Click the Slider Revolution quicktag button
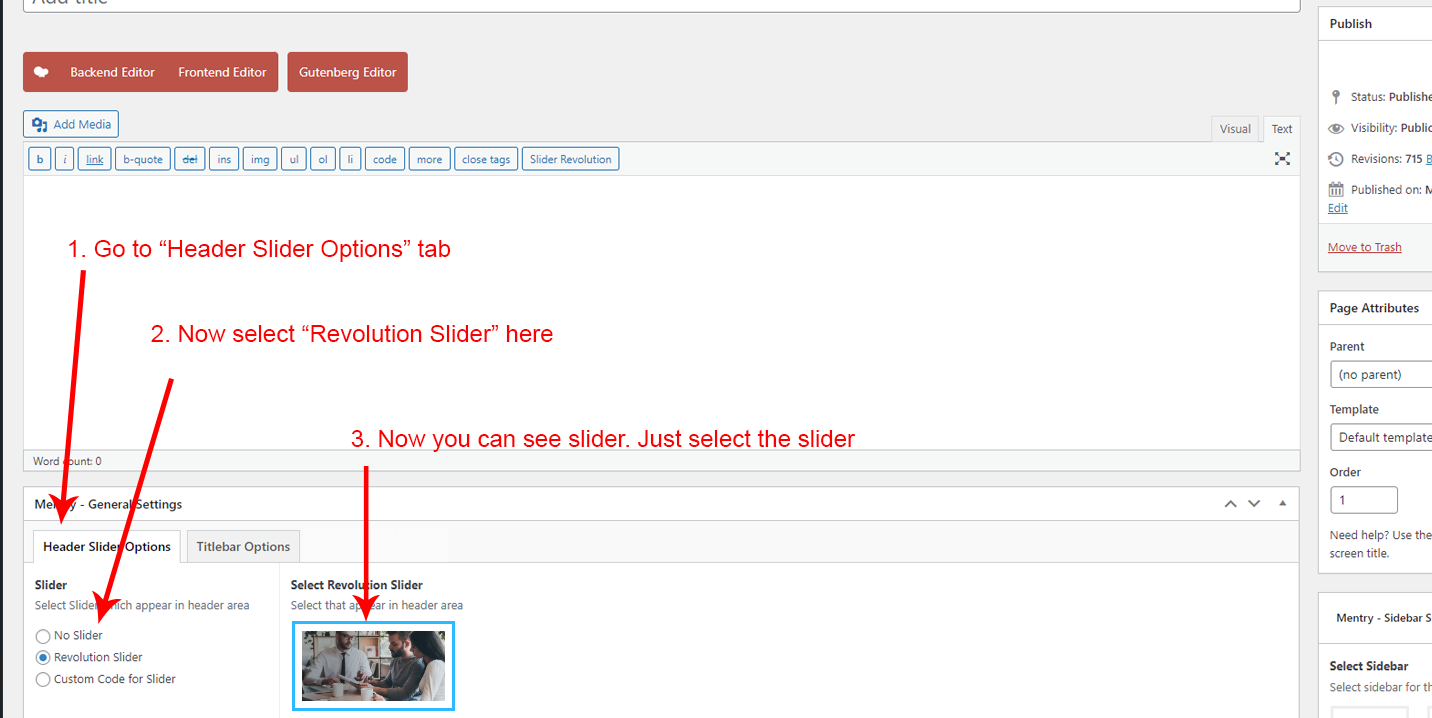 point(570,159)
